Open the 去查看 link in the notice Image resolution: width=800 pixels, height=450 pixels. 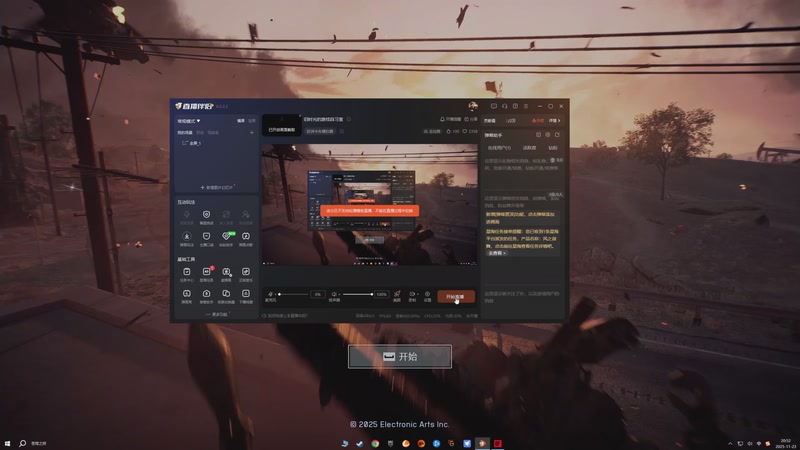pyautogui.click(x=496, y=253)
